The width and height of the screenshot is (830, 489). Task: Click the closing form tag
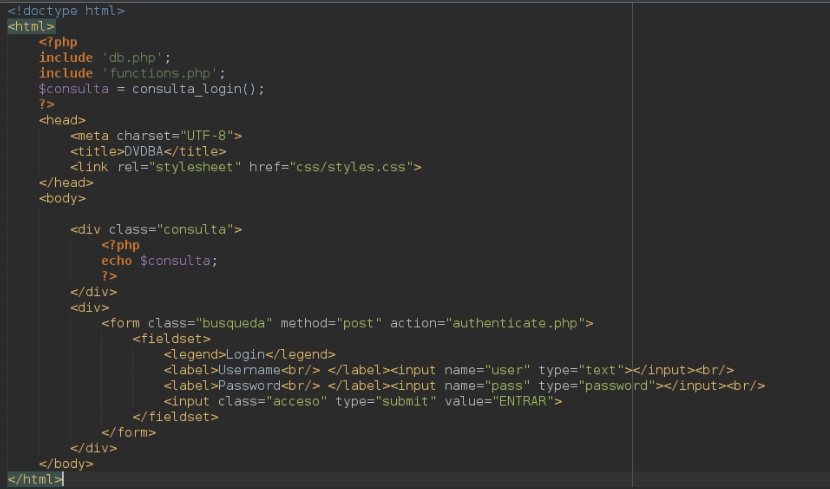coord(129,432)
